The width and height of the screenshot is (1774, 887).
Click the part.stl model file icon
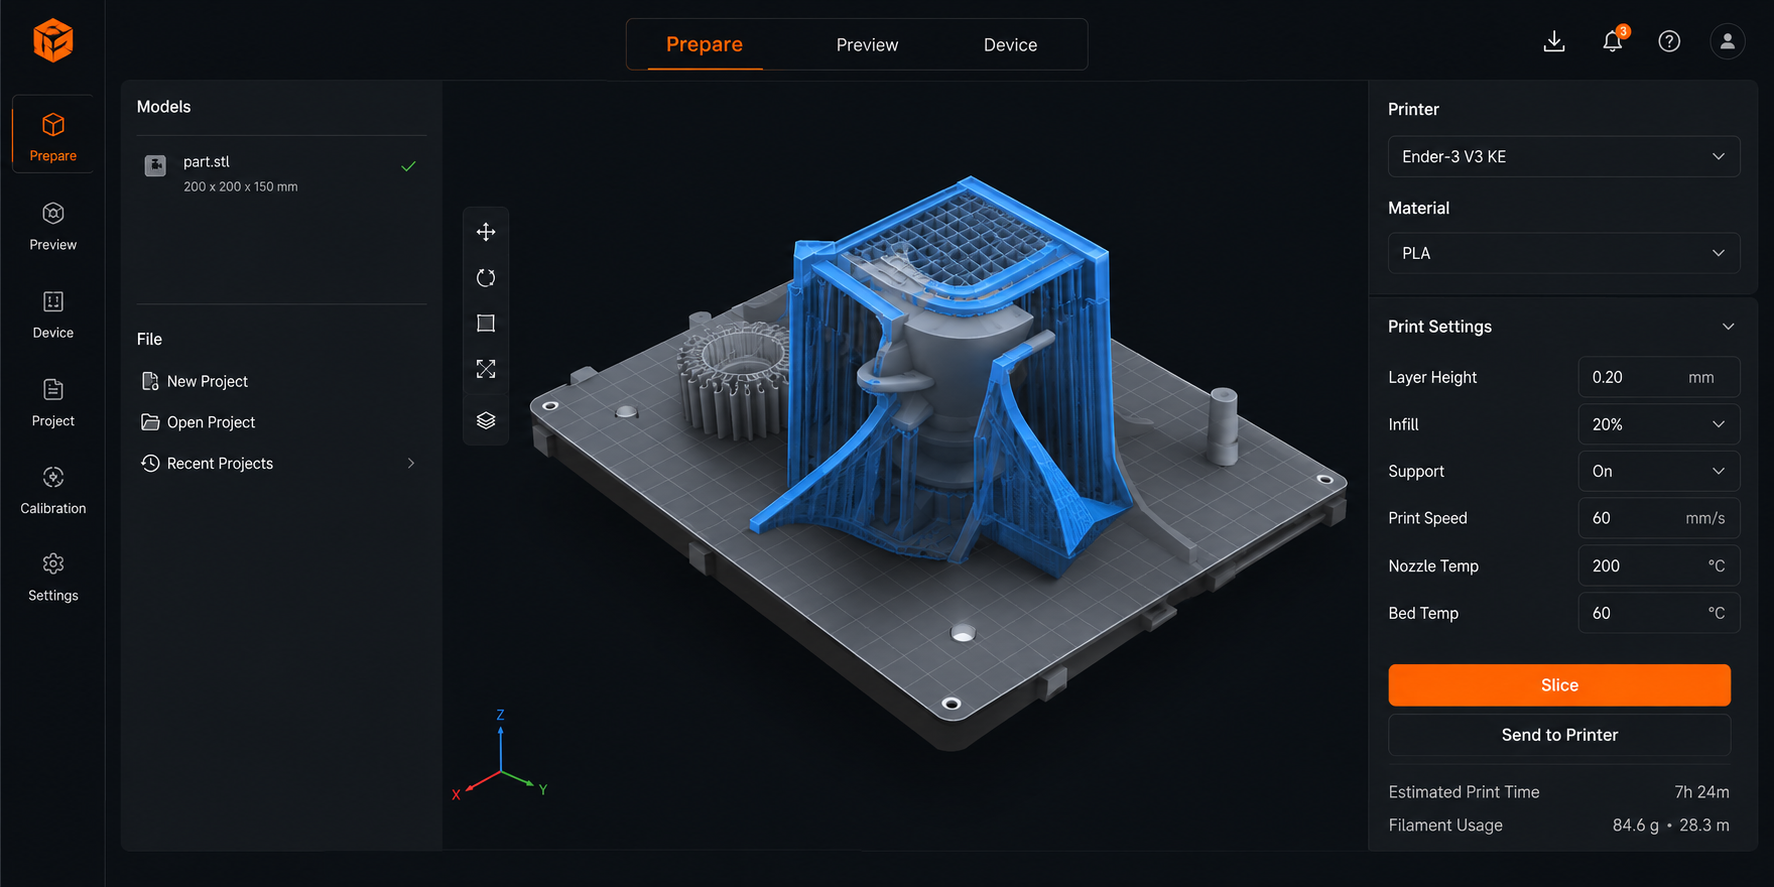tap(155, 165)
